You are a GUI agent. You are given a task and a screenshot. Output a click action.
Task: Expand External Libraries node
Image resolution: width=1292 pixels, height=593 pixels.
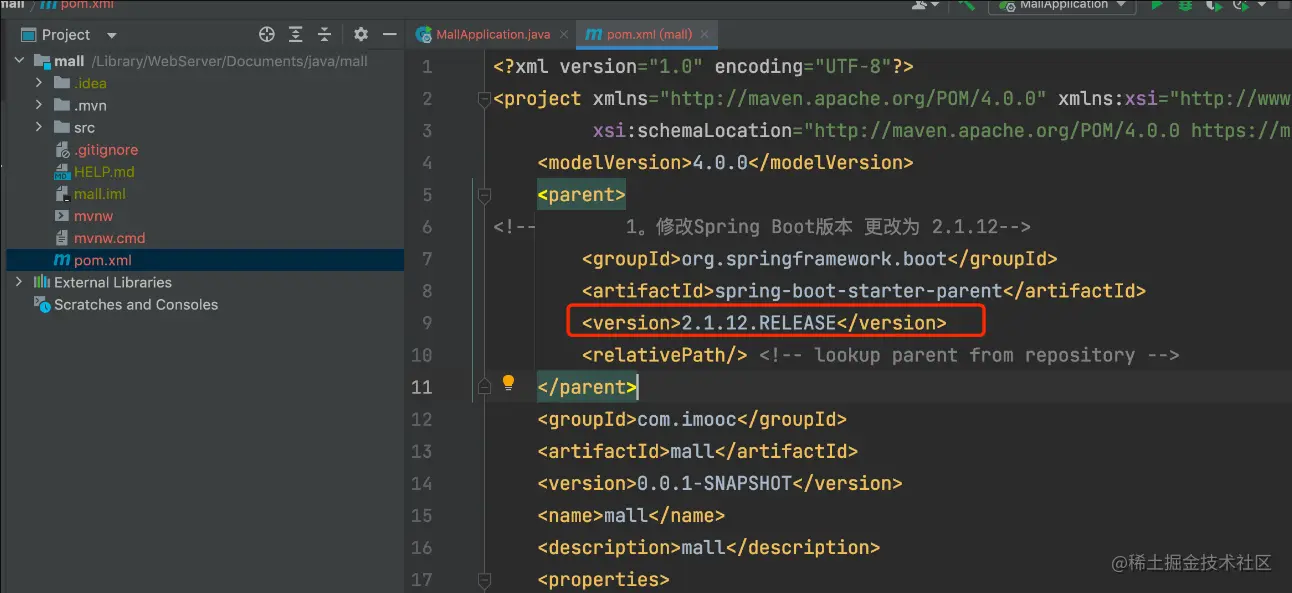click(19, 282)
